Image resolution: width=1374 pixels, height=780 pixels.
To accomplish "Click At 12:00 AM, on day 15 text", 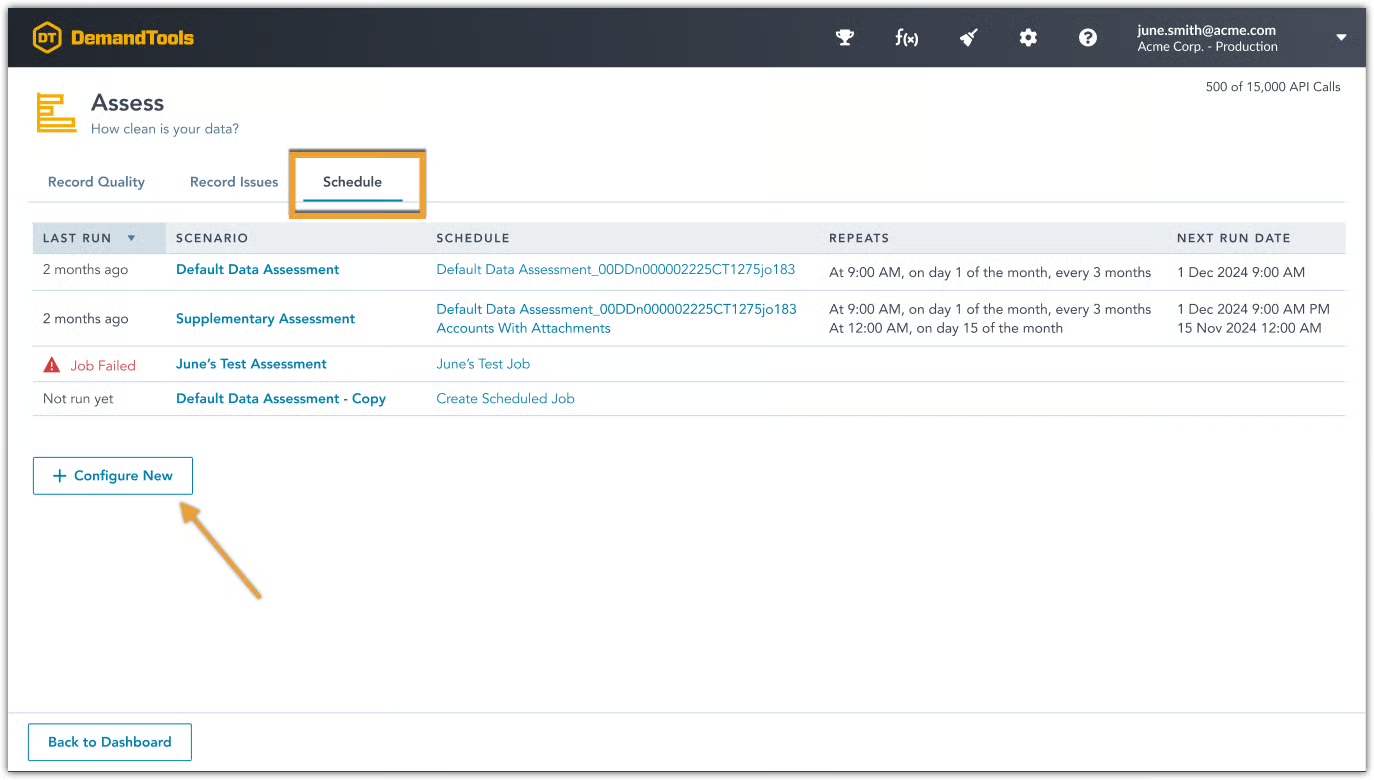I will 946,328.
